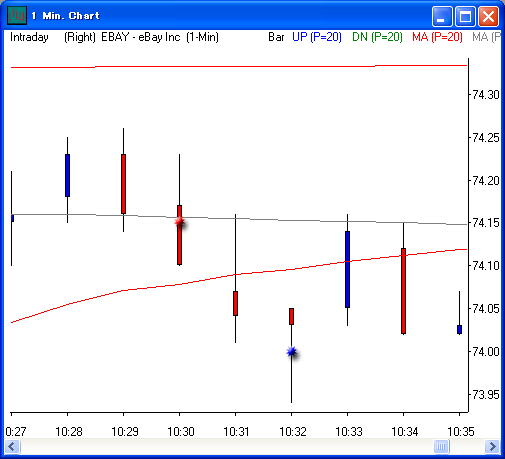Click the right scroll arrow button
The image size is (505, 459).
click(x=492, y=446)
